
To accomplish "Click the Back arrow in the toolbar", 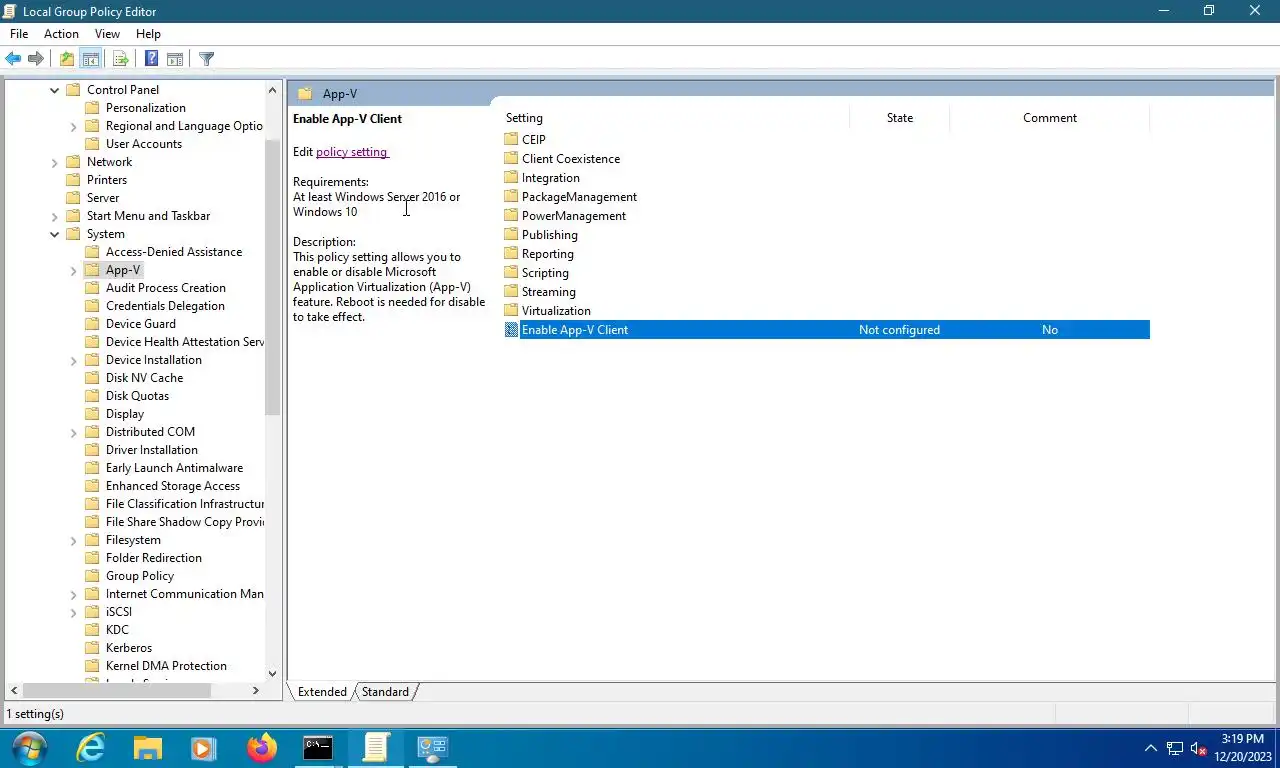I will click(x=13, y=59).
